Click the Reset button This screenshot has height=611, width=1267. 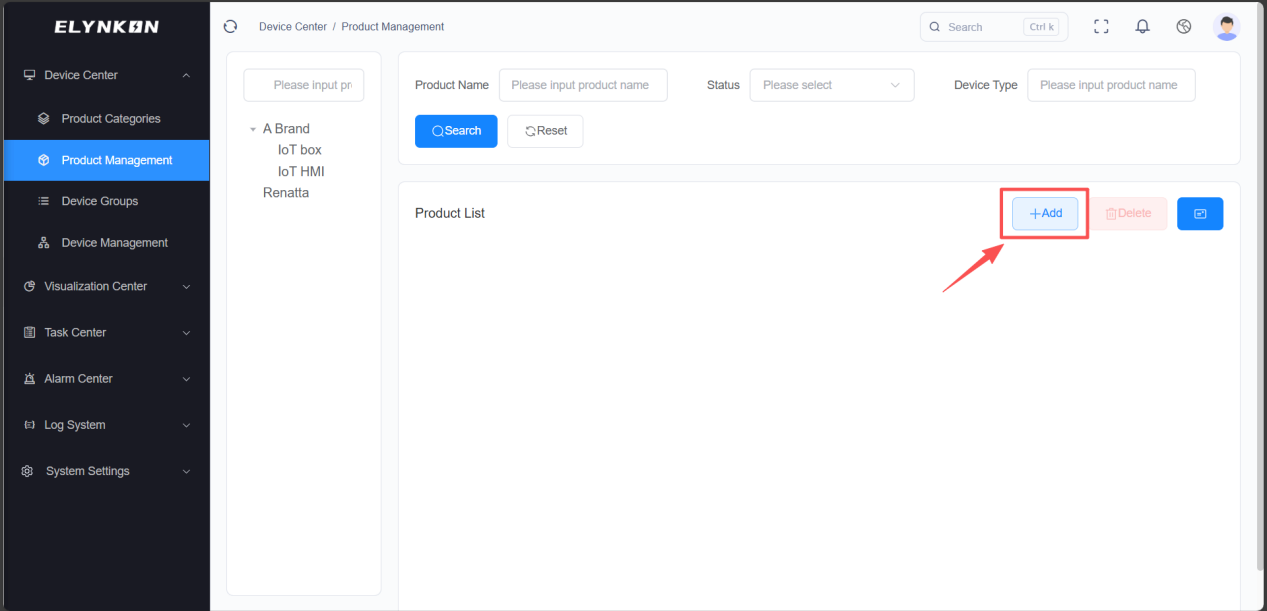tap(545, 131)
